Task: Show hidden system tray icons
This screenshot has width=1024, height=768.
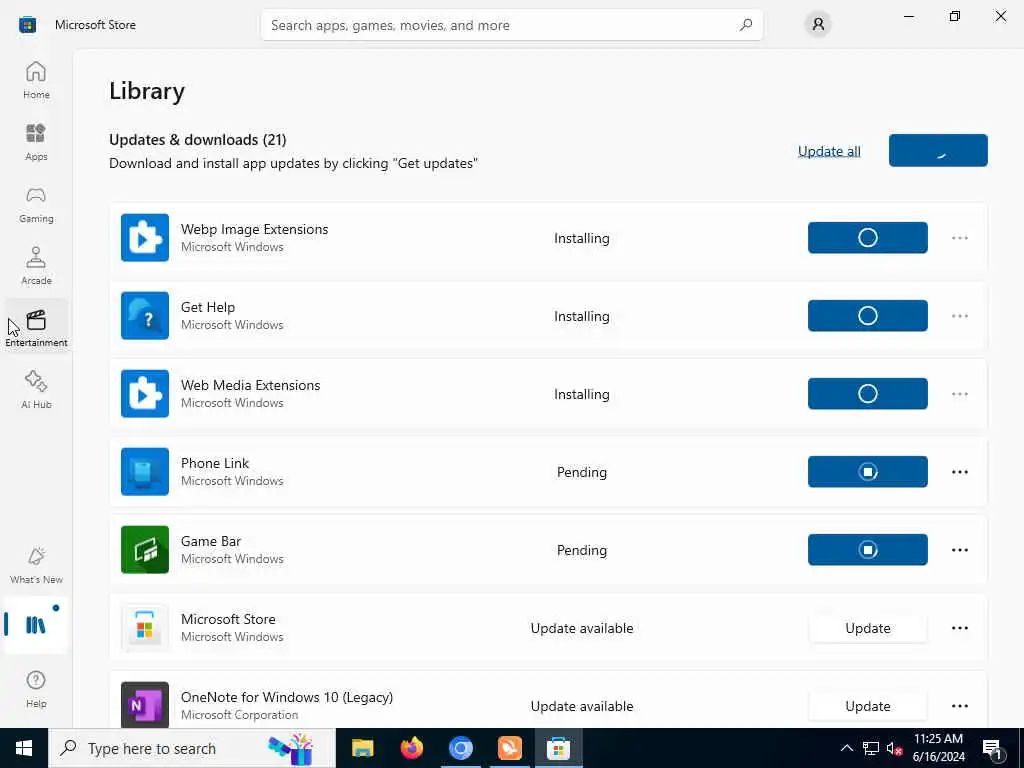Action: coord(846,748)
